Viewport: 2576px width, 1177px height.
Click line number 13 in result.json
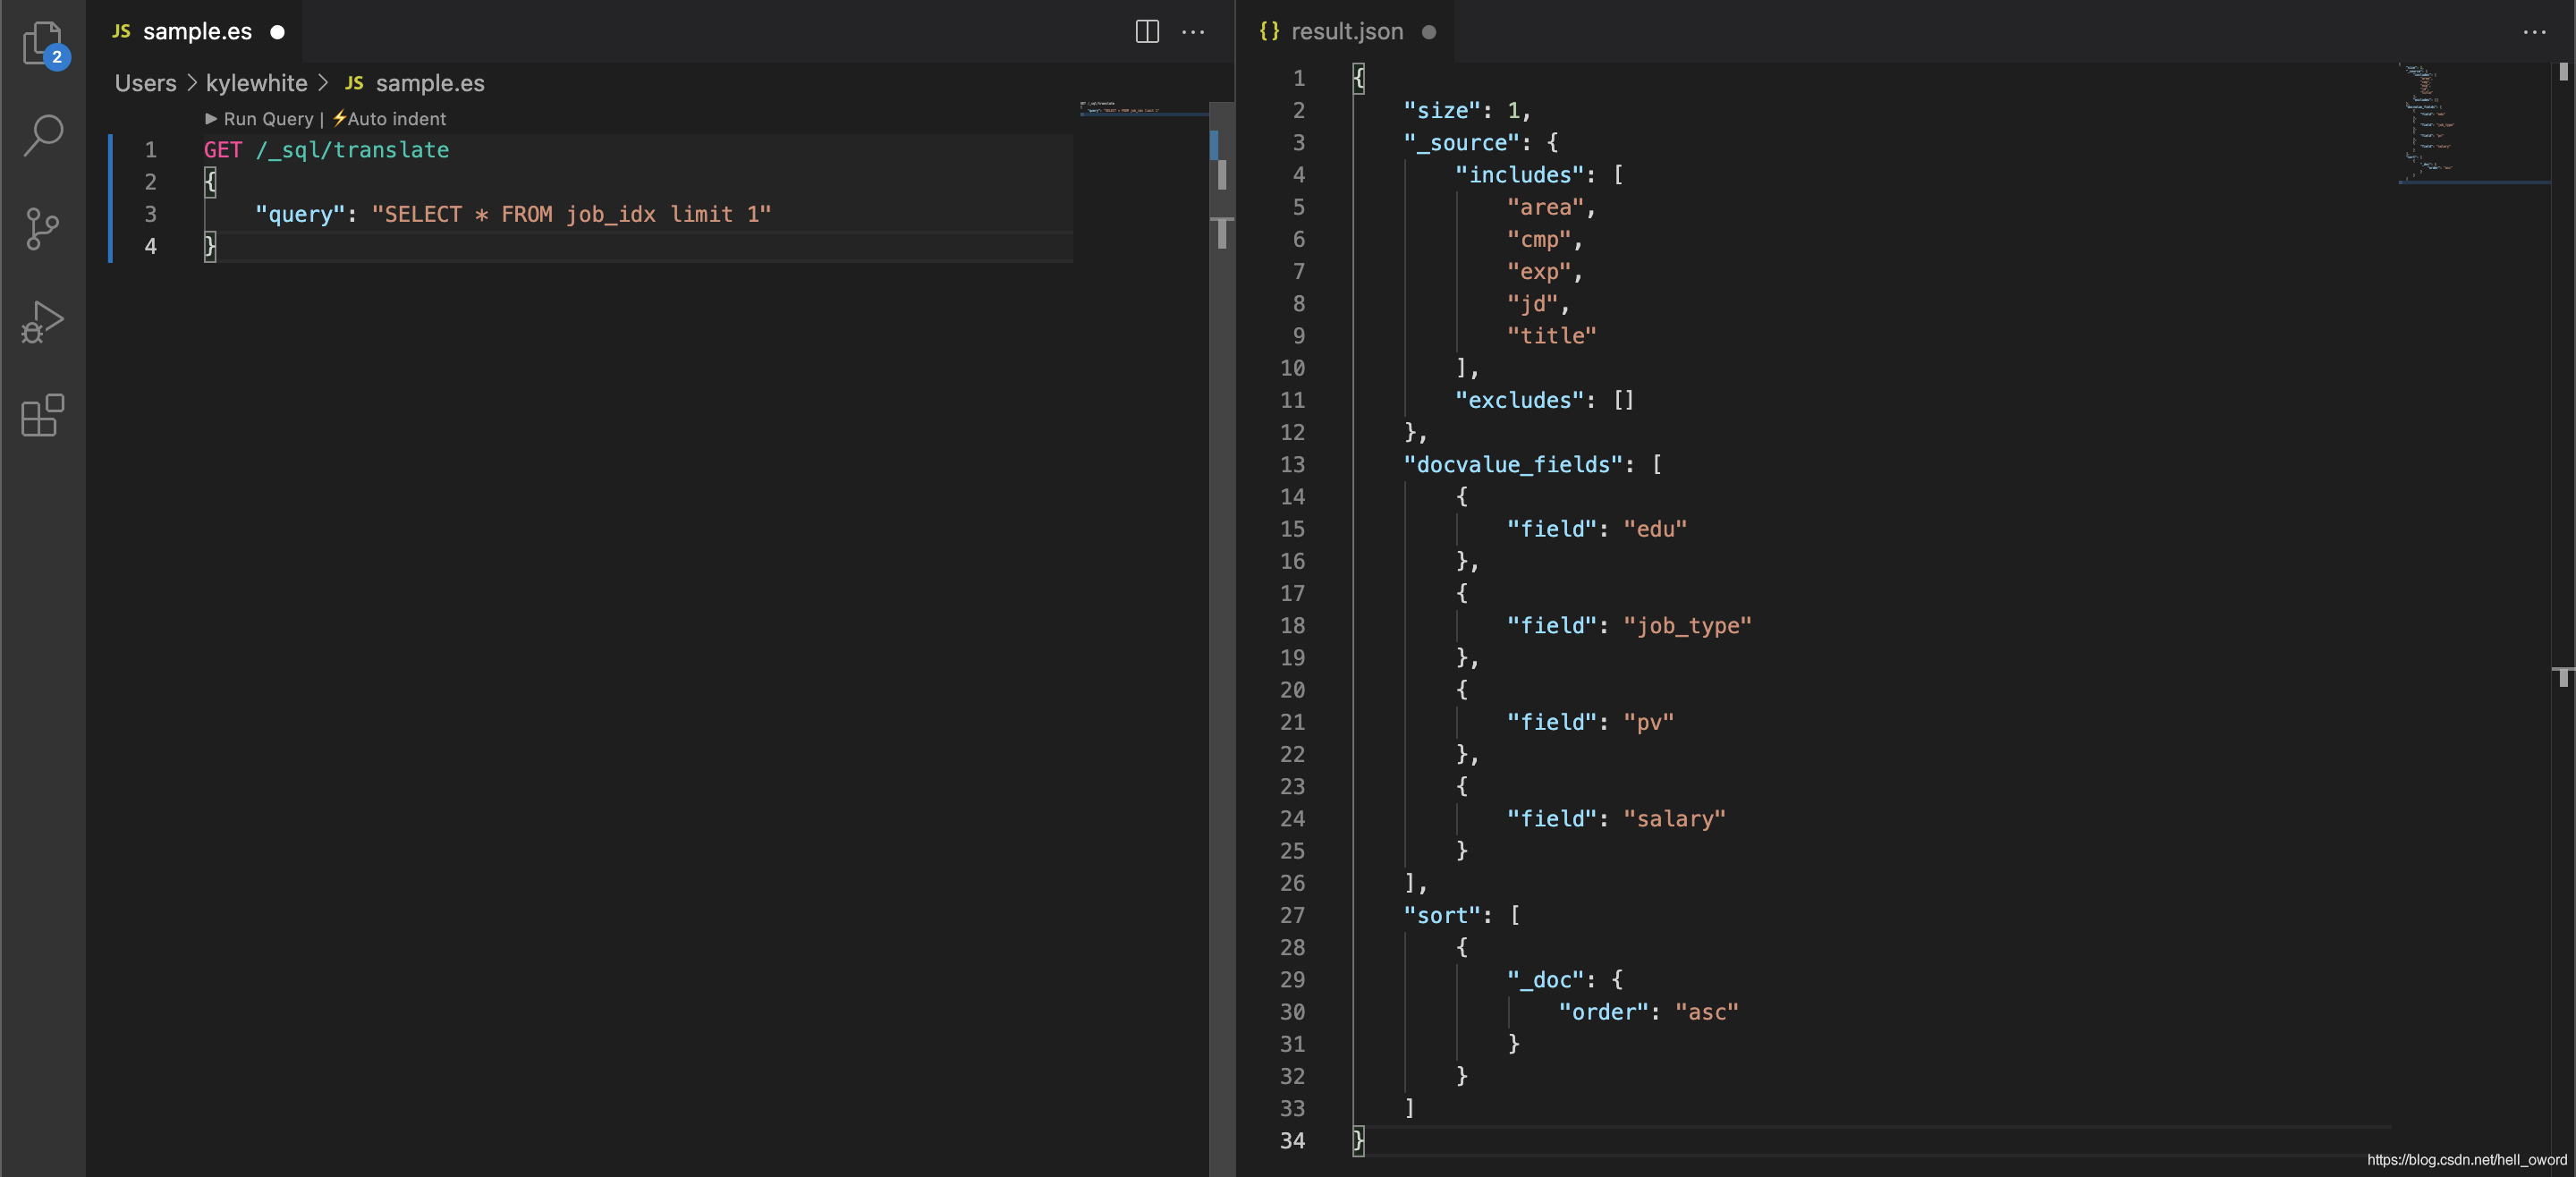(1292, 464)
